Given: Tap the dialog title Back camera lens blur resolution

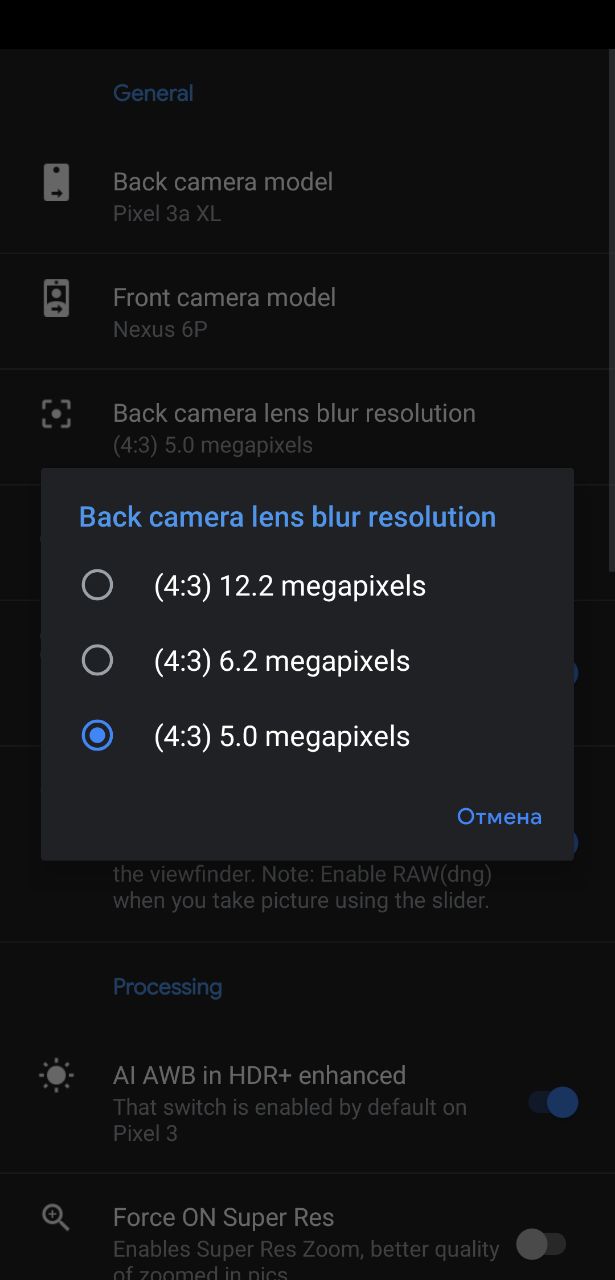Looking at the screenshot, I should [x=287, y=517].
